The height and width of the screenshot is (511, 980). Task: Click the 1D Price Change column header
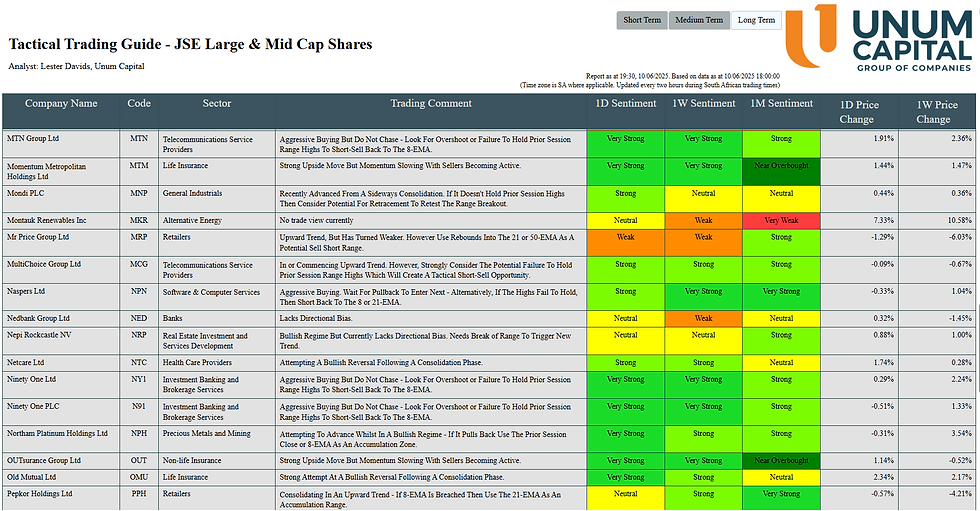(x=859, y=112)
